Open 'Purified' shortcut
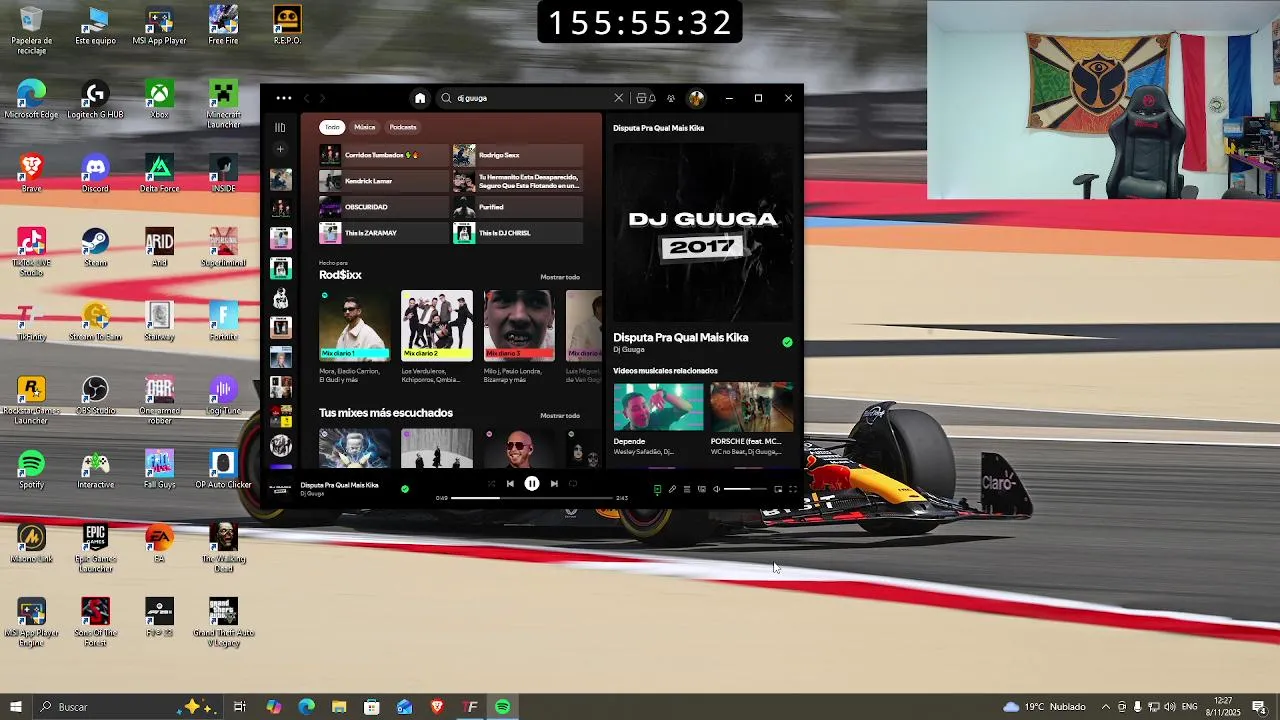1280x720 pixels. tap(517, 207)
